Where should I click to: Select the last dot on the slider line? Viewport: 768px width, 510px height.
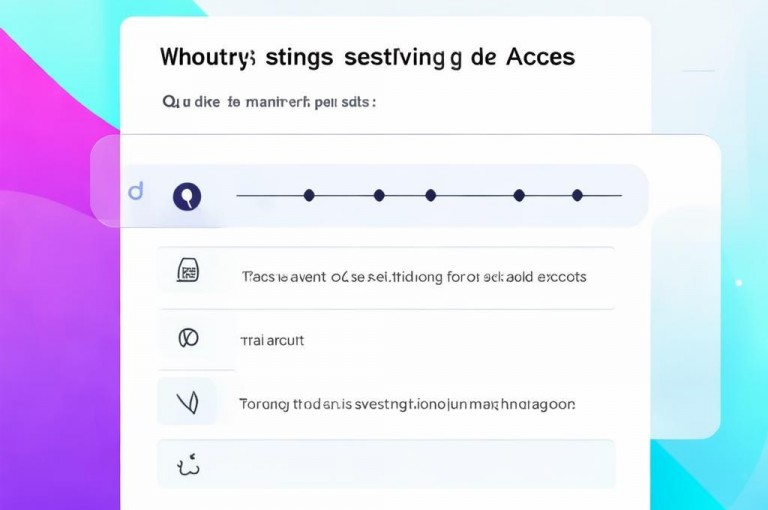coord(577,195)
